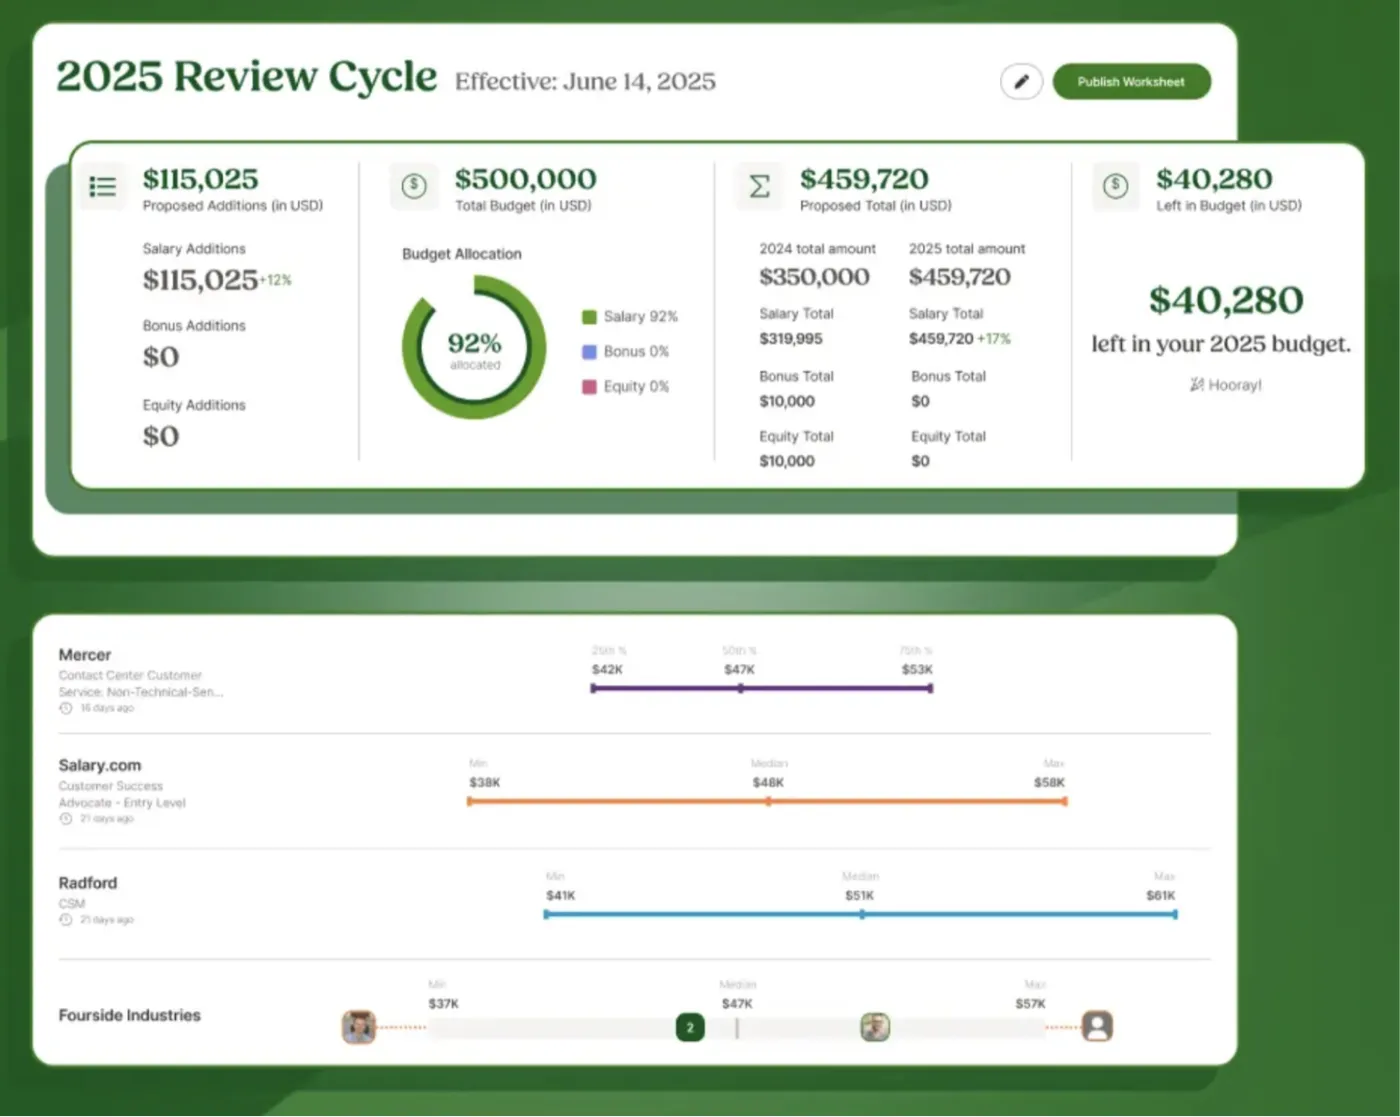The height and width of the screenshot is (1117, 1400).
Task: Click the Radford blue range bar
Action: (x=860, y=914)
